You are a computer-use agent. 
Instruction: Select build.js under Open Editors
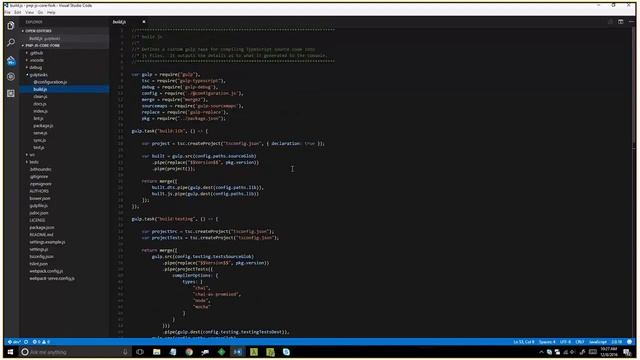[x=44, y=38]
